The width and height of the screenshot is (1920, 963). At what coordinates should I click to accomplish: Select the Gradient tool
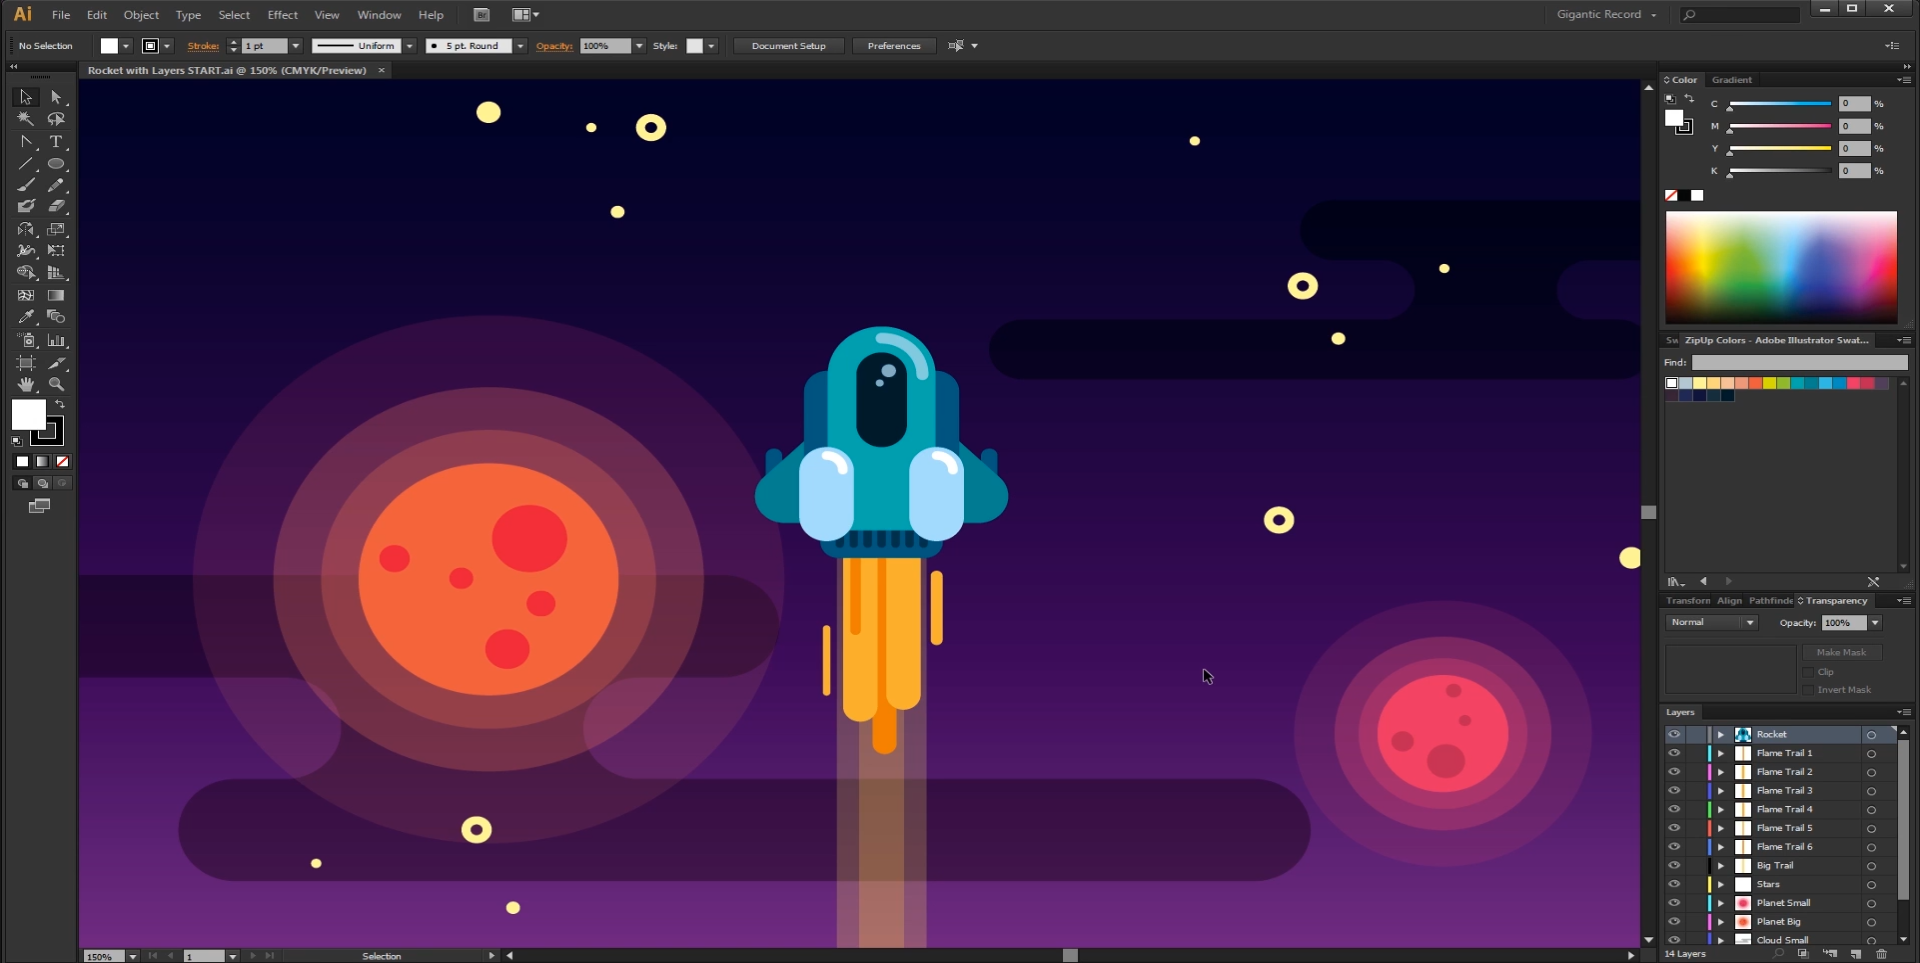pyautogui.click(x=56, y=295)
